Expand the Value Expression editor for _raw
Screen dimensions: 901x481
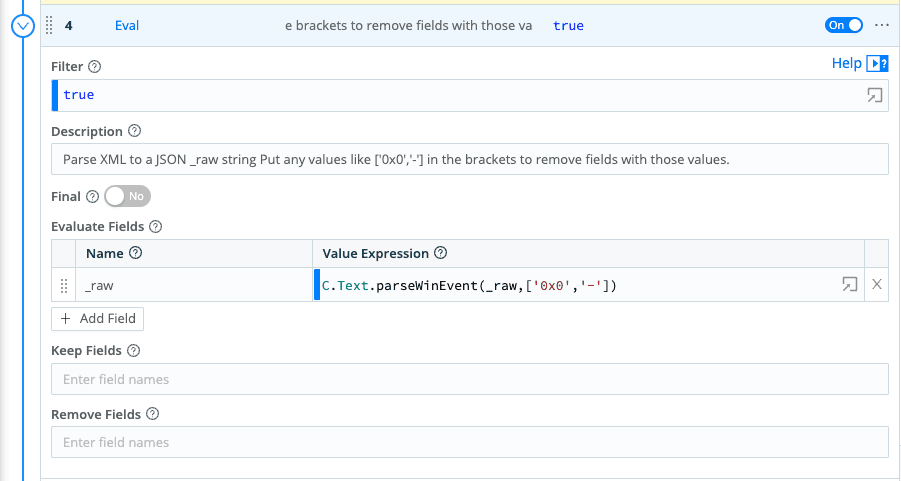point(848,285)
